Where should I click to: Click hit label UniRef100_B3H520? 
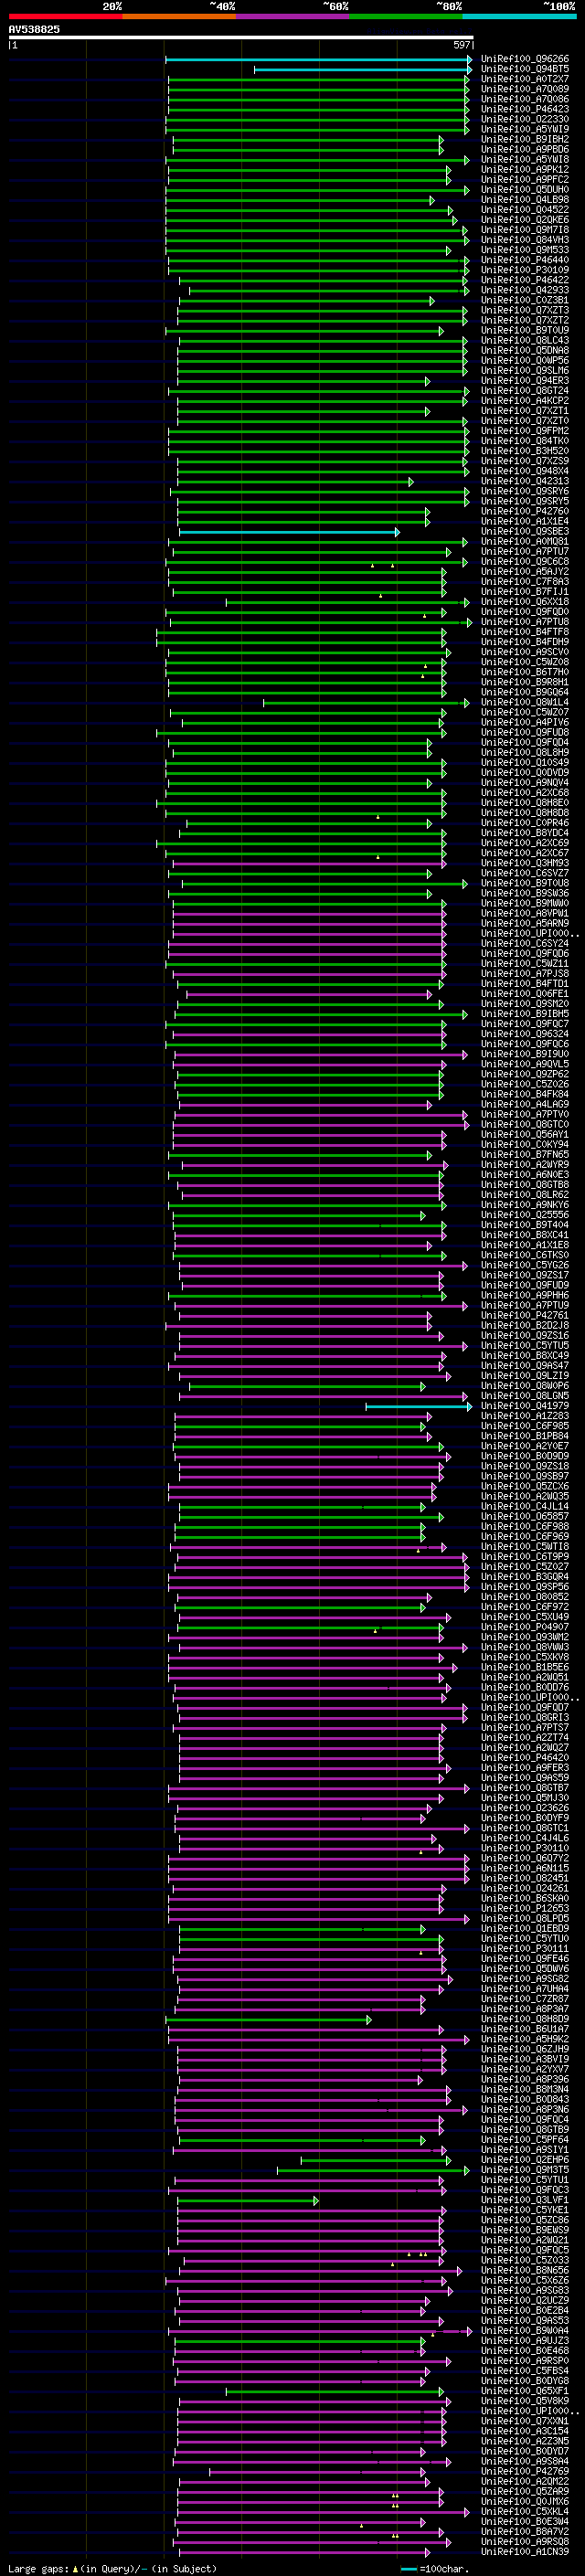pyautogui.click(x=525, y=451)
